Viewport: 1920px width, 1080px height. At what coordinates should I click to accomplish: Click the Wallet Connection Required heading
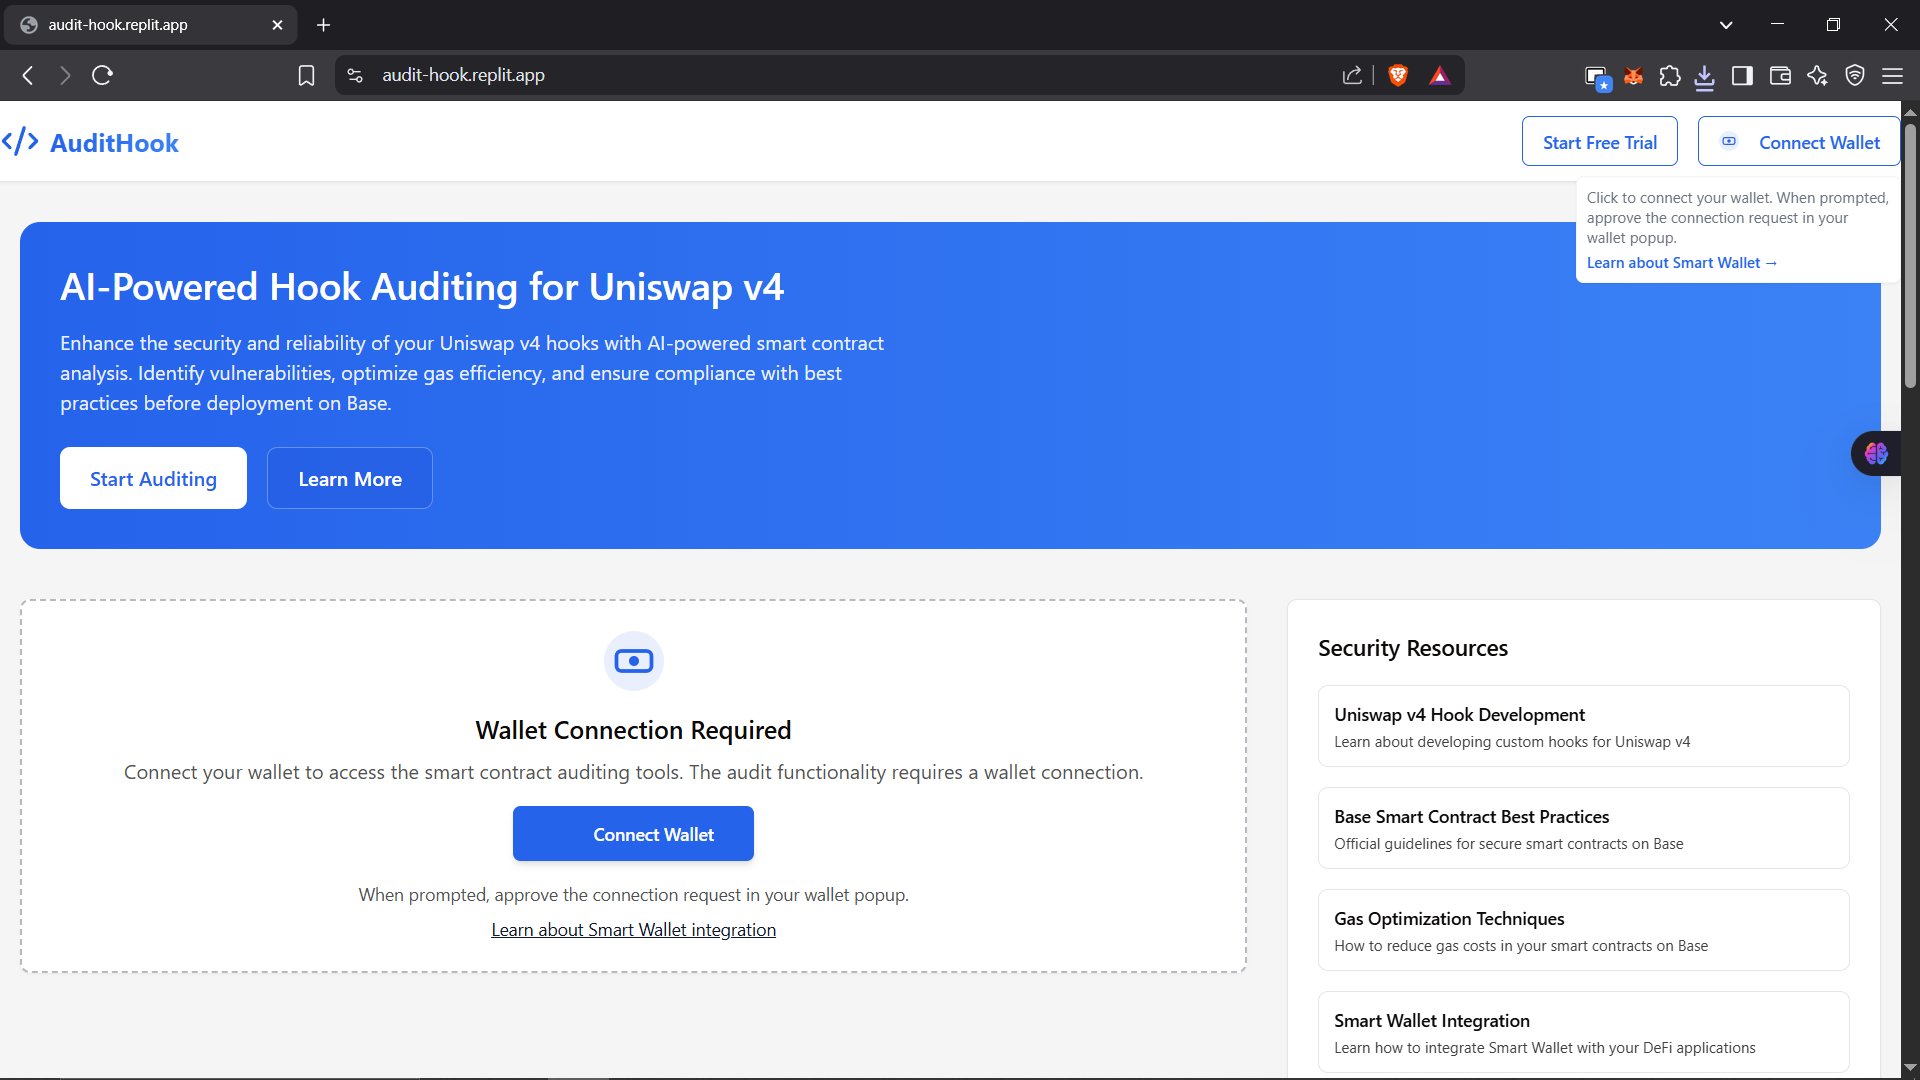[x=633, y=730]
